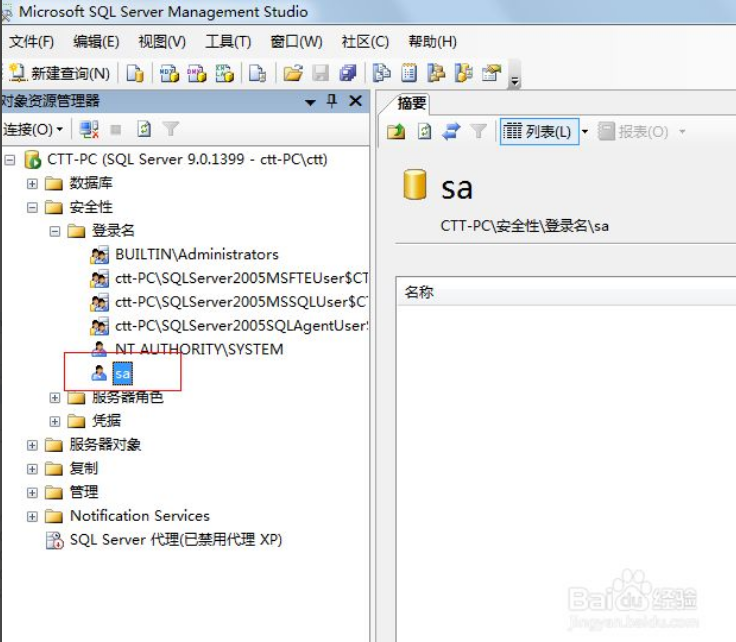736x642 pixels.
Task: Click the Summary page toolbar icon
Action: (x=409, y=73)
